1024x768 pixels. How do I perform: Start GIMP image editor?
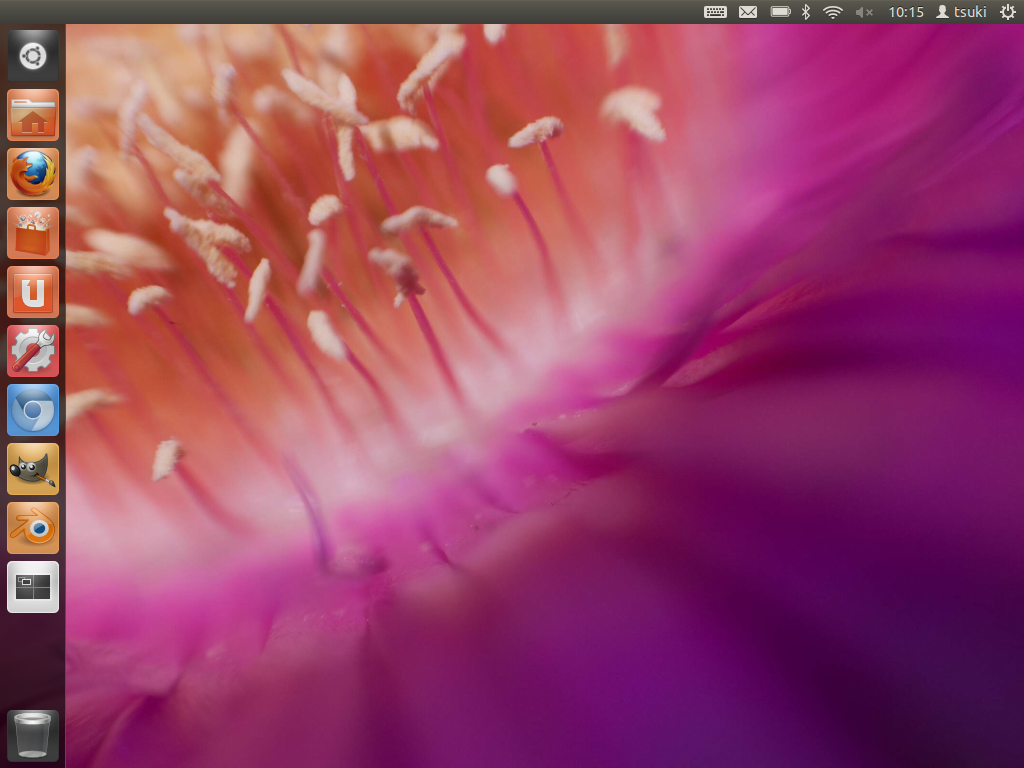pos(33,469)
